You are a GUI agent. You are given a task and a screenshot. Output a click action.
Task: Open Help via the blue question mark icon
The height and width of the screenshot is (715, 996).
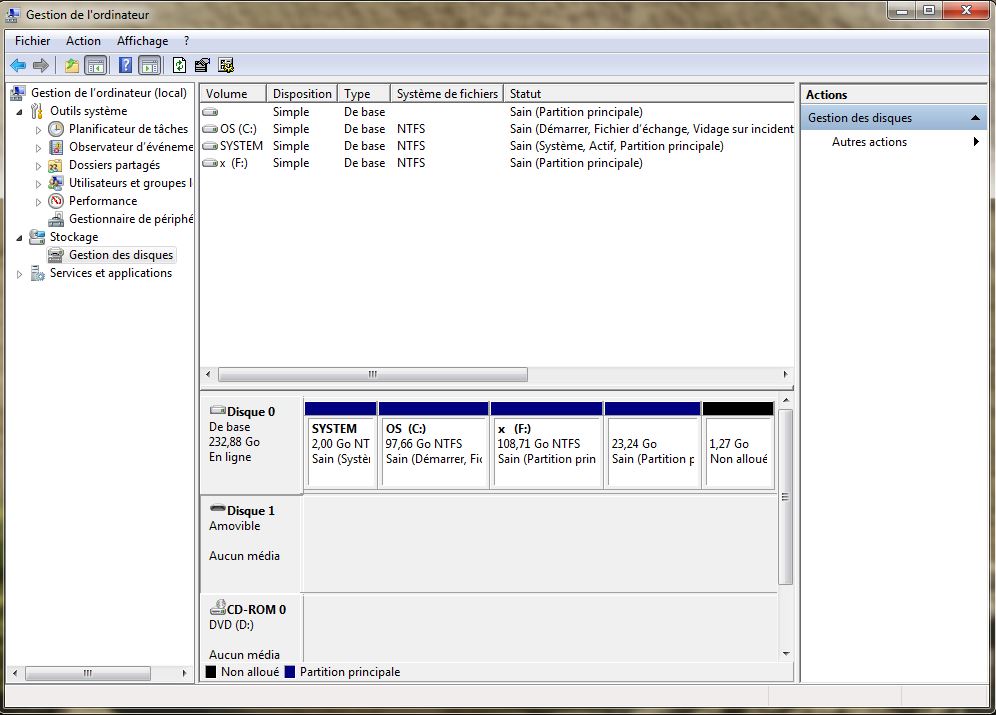click(126, 65)
